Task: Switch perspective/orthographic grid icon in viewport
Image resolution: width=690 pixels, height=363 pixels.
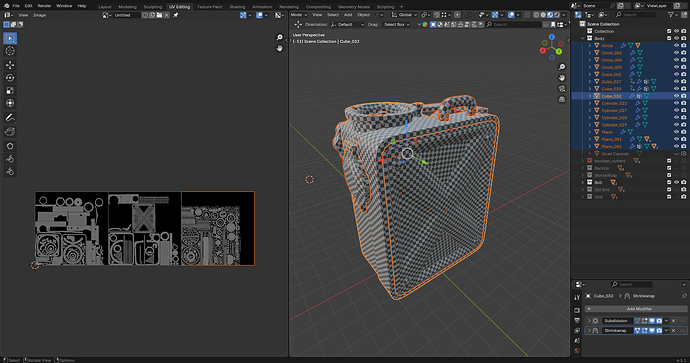Action: tap(562, 99)
